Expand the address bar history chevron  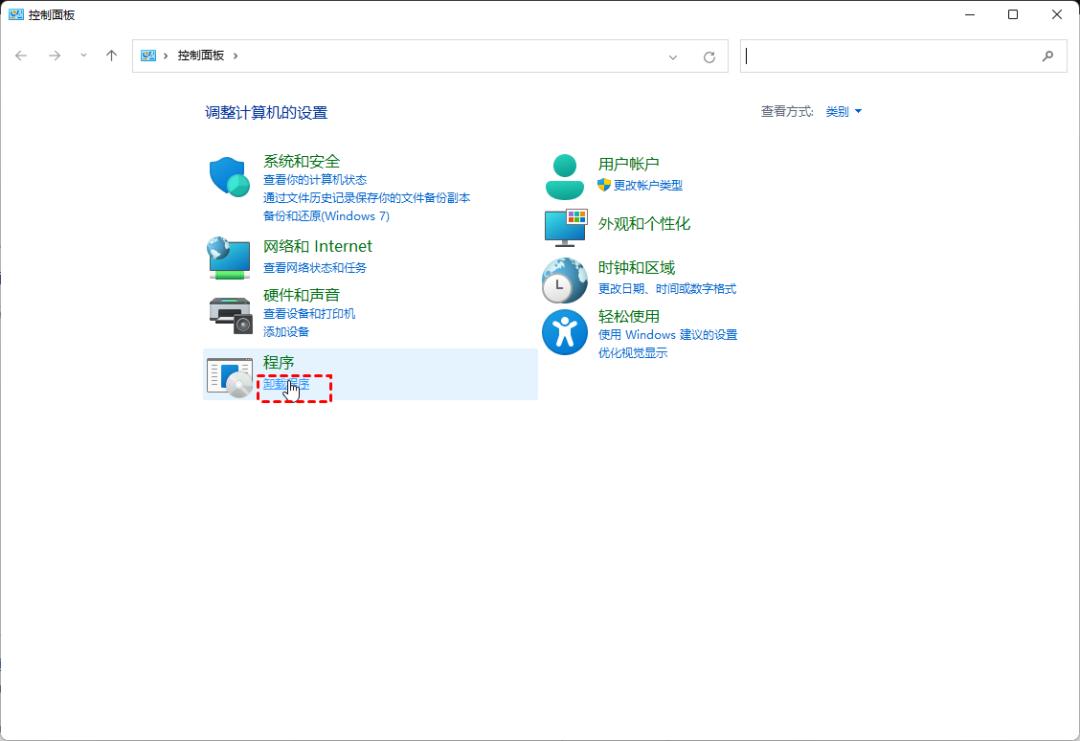coord(672,56)
